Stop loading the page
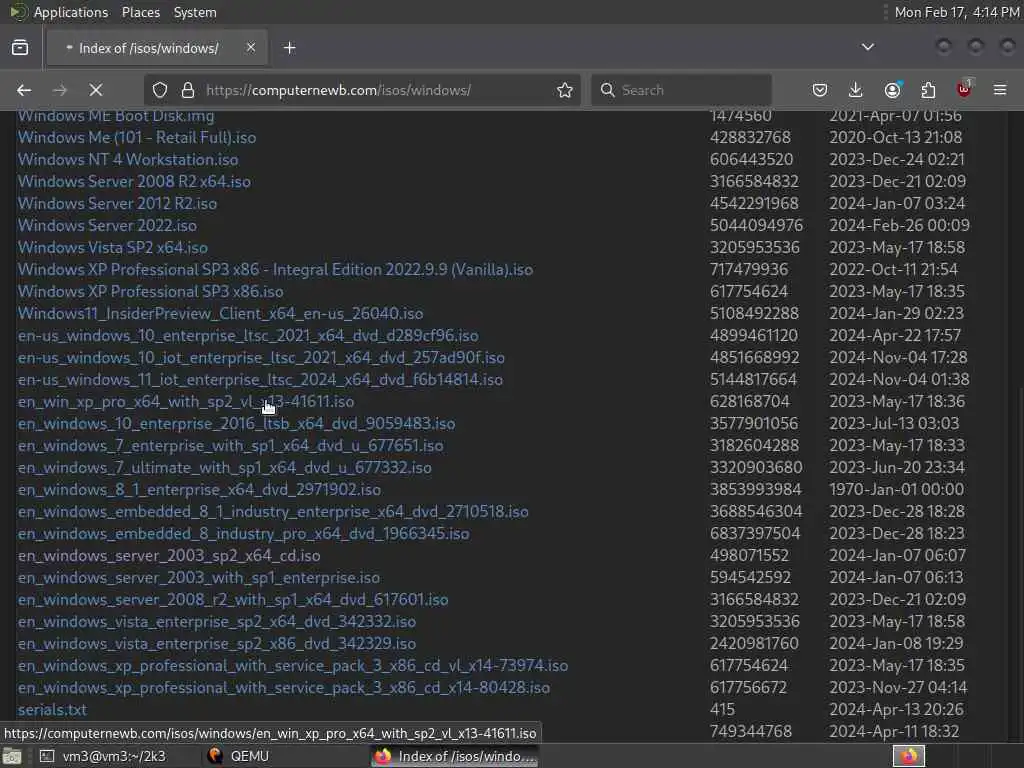 (96, 90)
